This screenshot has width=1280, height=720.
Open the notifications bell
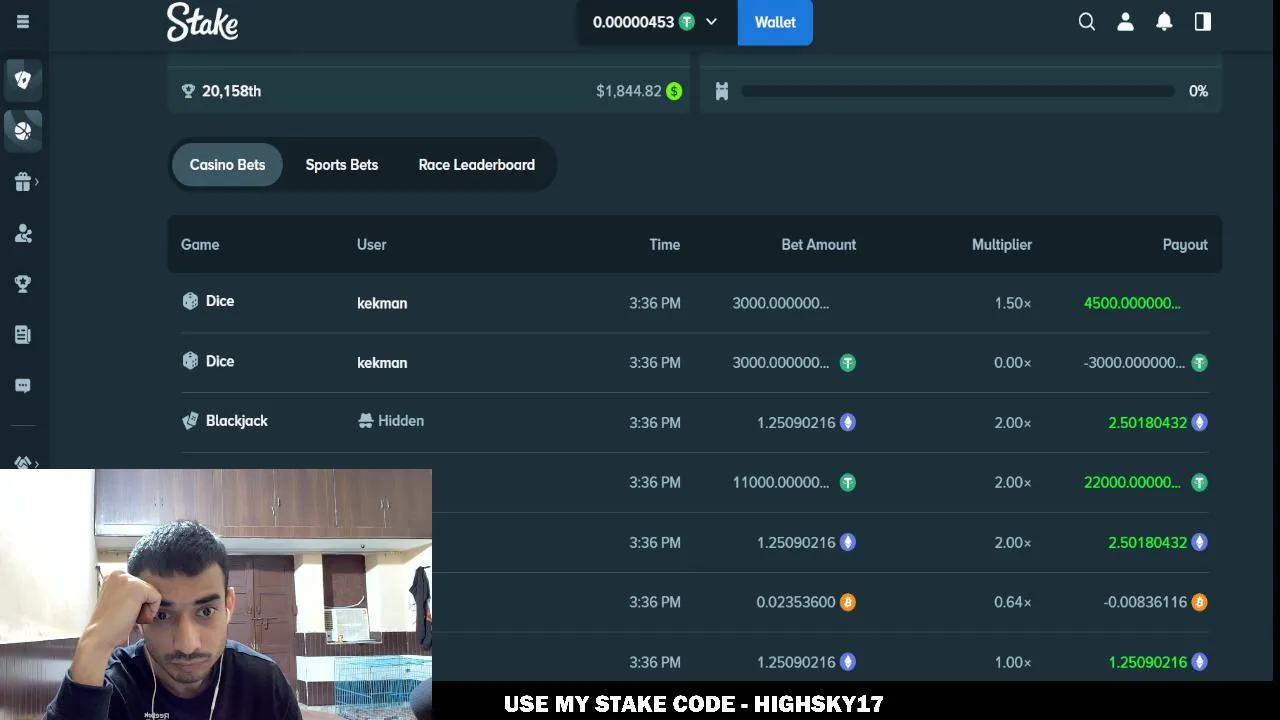(x=1164, y=22)
